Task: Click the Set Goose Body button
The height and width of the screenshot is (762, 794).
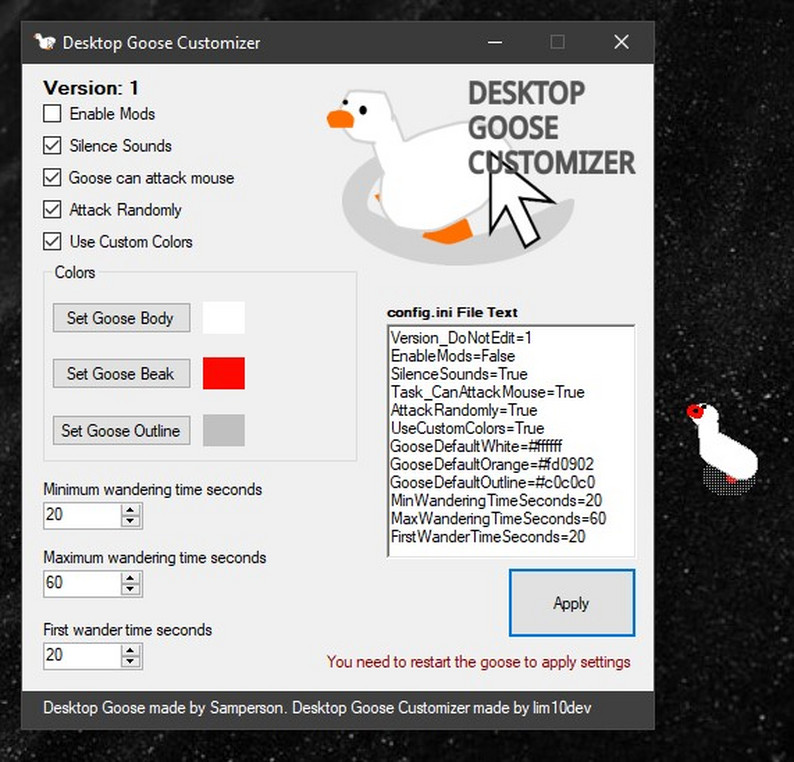Action: pyautogui.click(x=122, y=318)
